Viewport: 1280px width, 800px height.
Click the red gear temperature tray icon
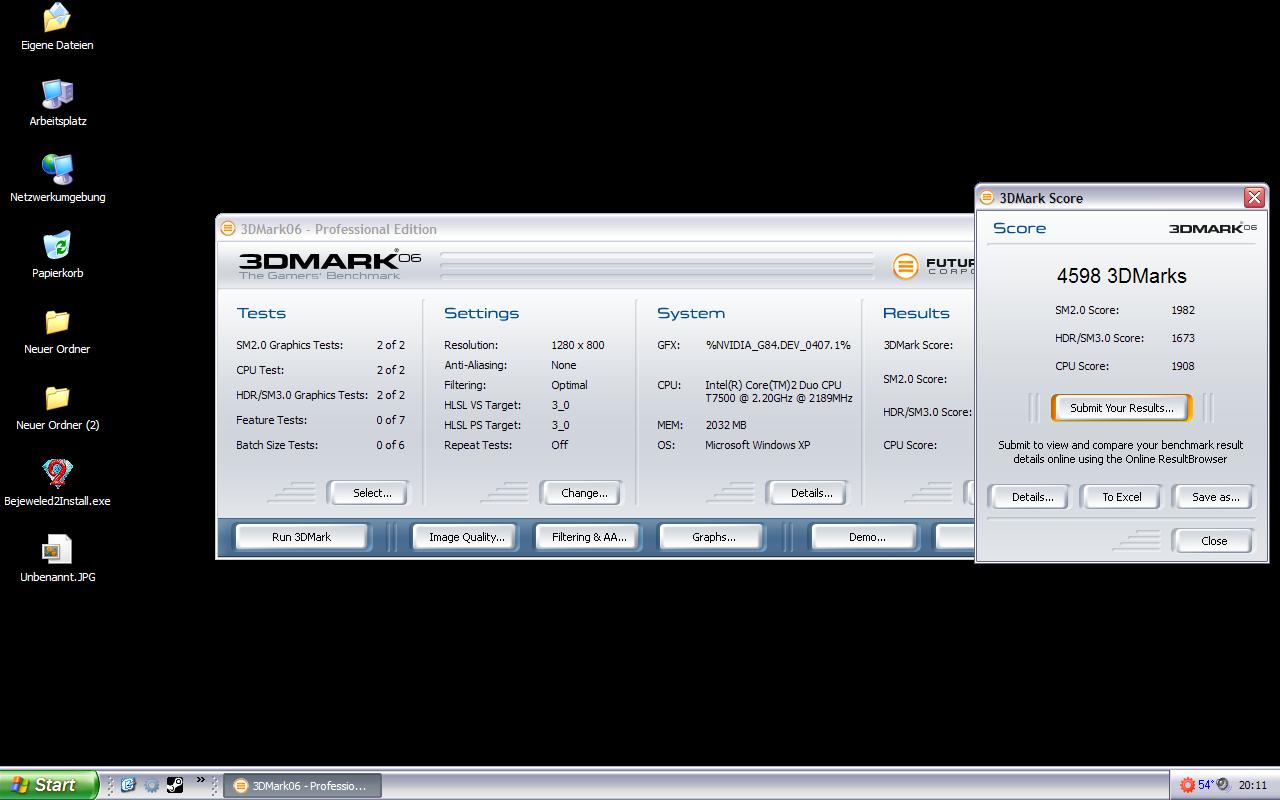[x=1187, y=785]
